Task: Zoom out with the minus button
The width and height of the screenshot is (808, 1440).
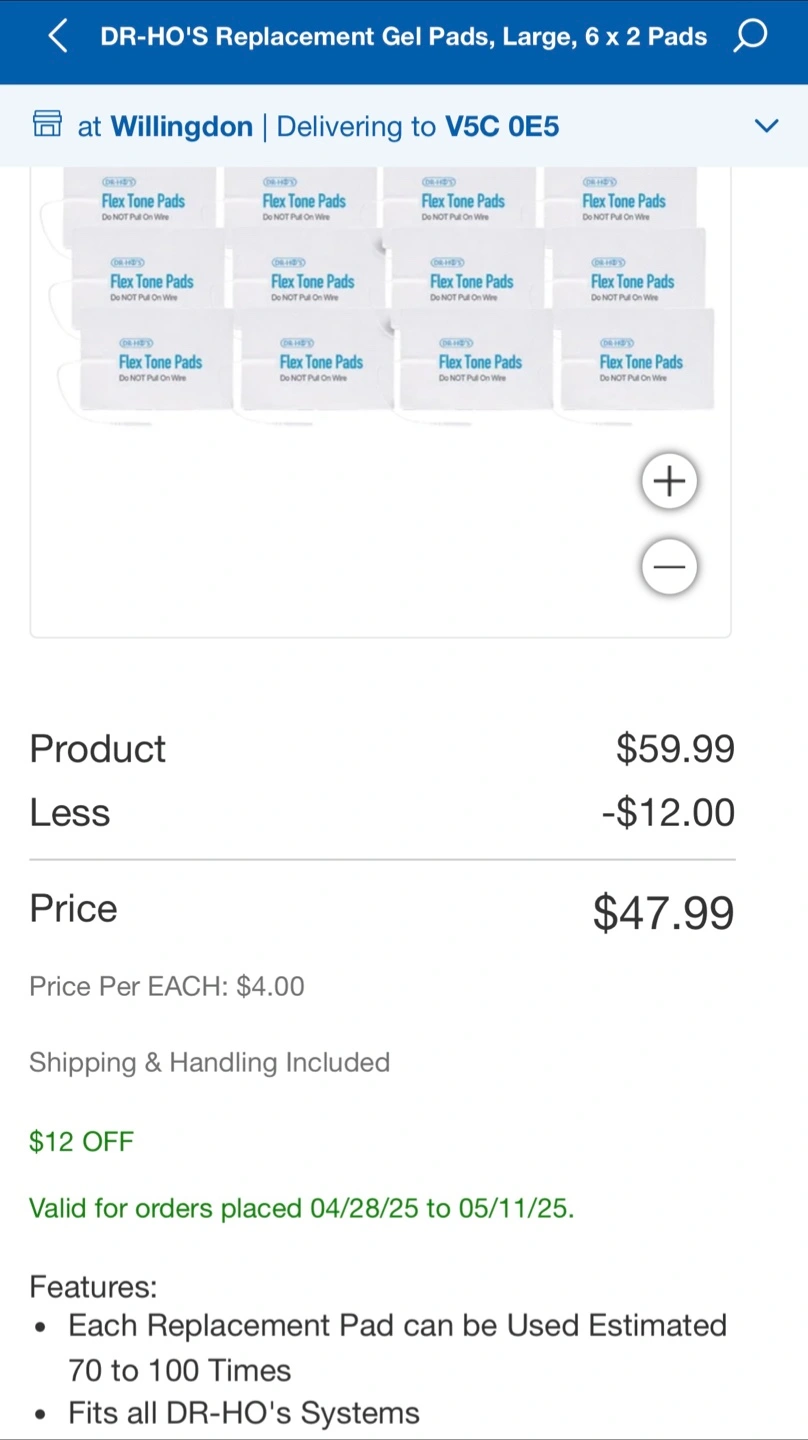Action: pyautogui.click(x=669, y=567)
